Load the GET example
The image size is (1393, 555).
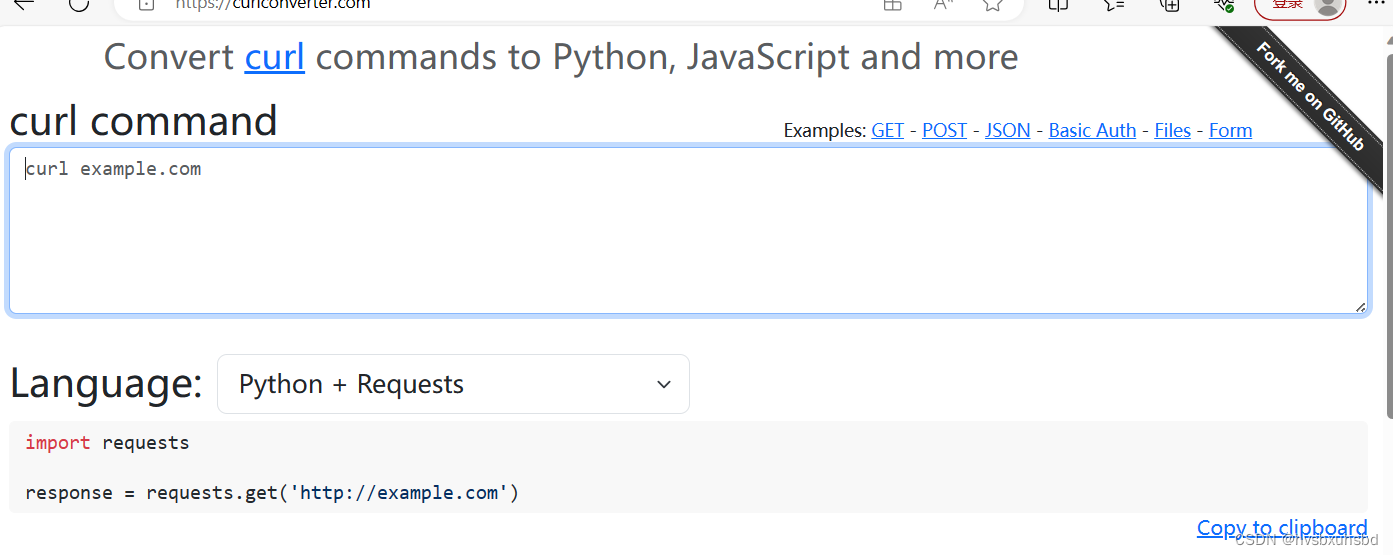coord(887,131)
